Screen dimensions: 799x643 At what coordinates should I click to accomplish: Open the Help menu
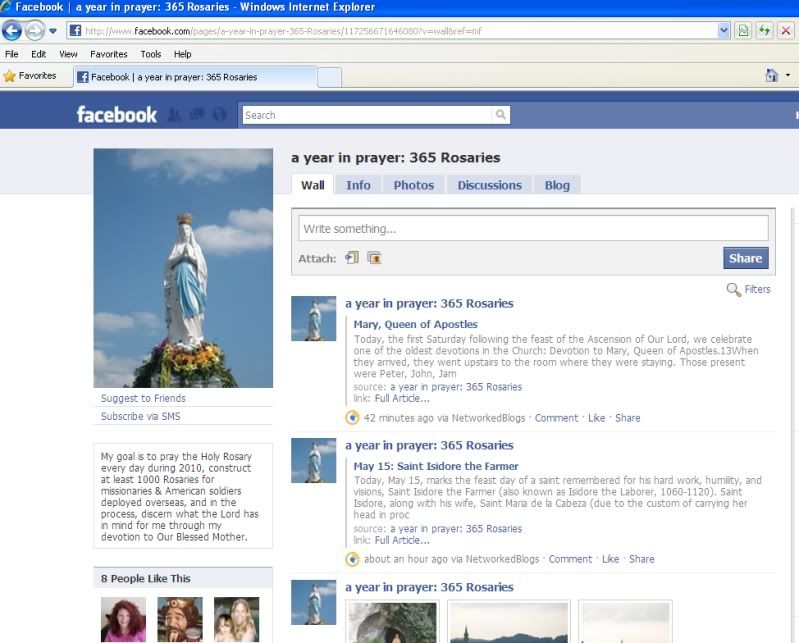coord(182,54)
